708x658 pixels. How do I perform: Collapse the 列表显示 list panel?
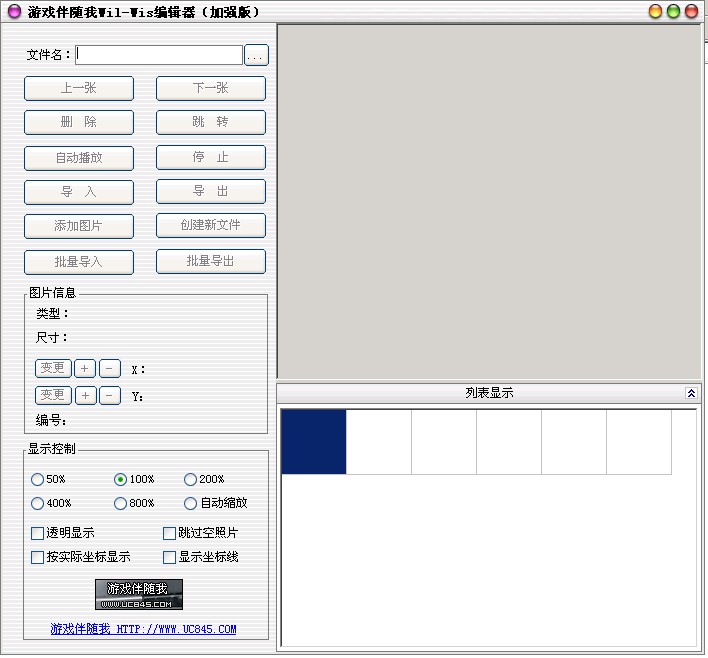tap(691, 394)
